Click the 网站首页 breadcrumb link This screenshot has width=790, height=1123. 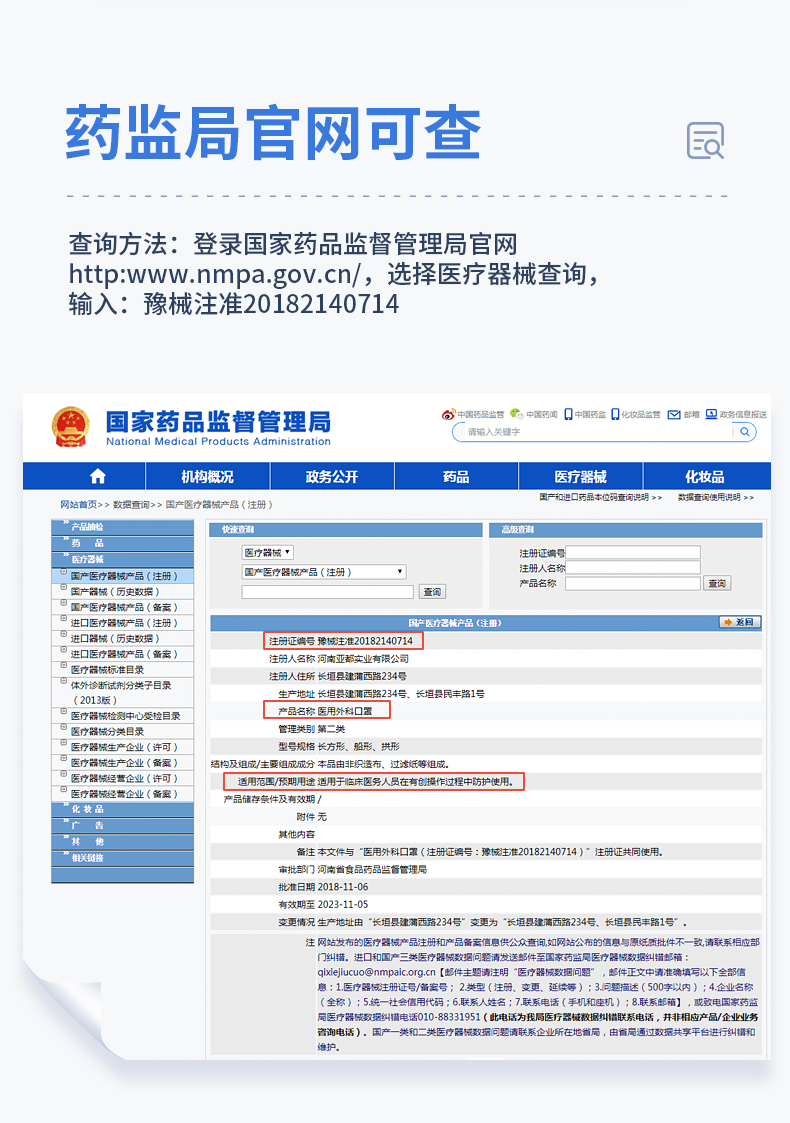click(x=78, y=505)
